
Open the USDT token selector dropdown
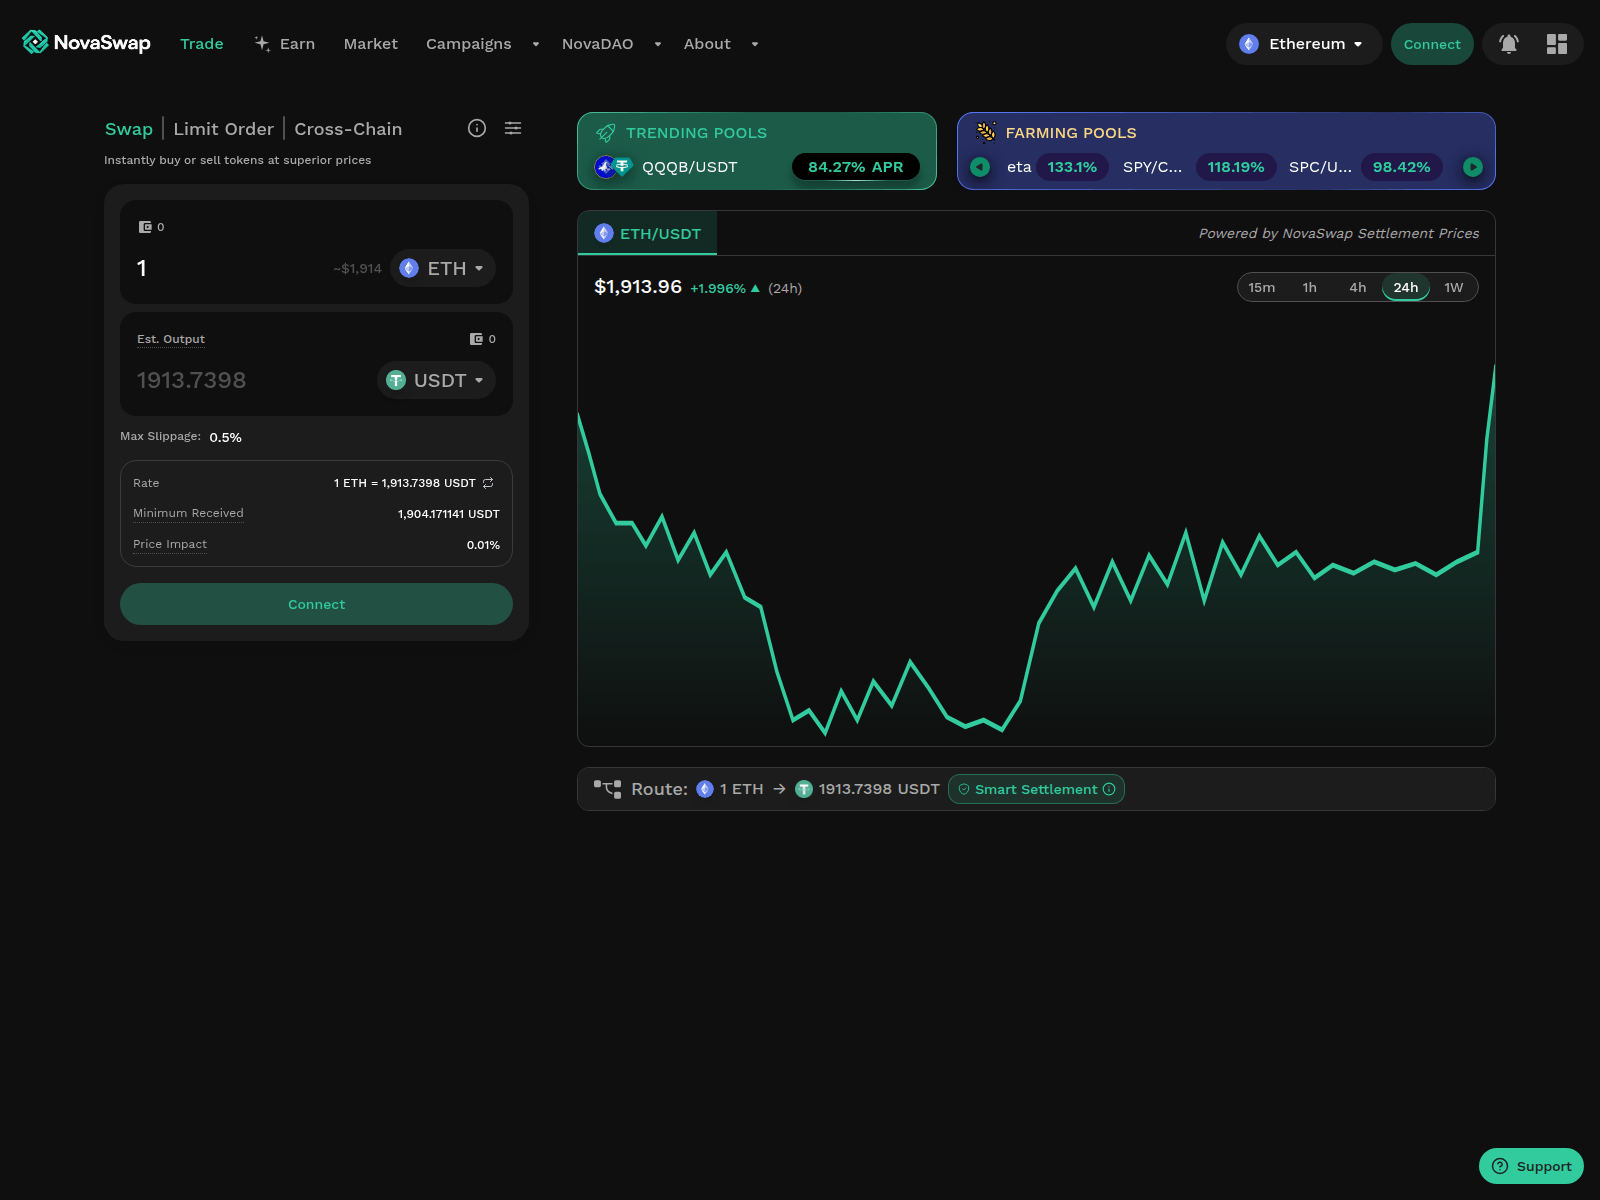click(x=436, y=380)
